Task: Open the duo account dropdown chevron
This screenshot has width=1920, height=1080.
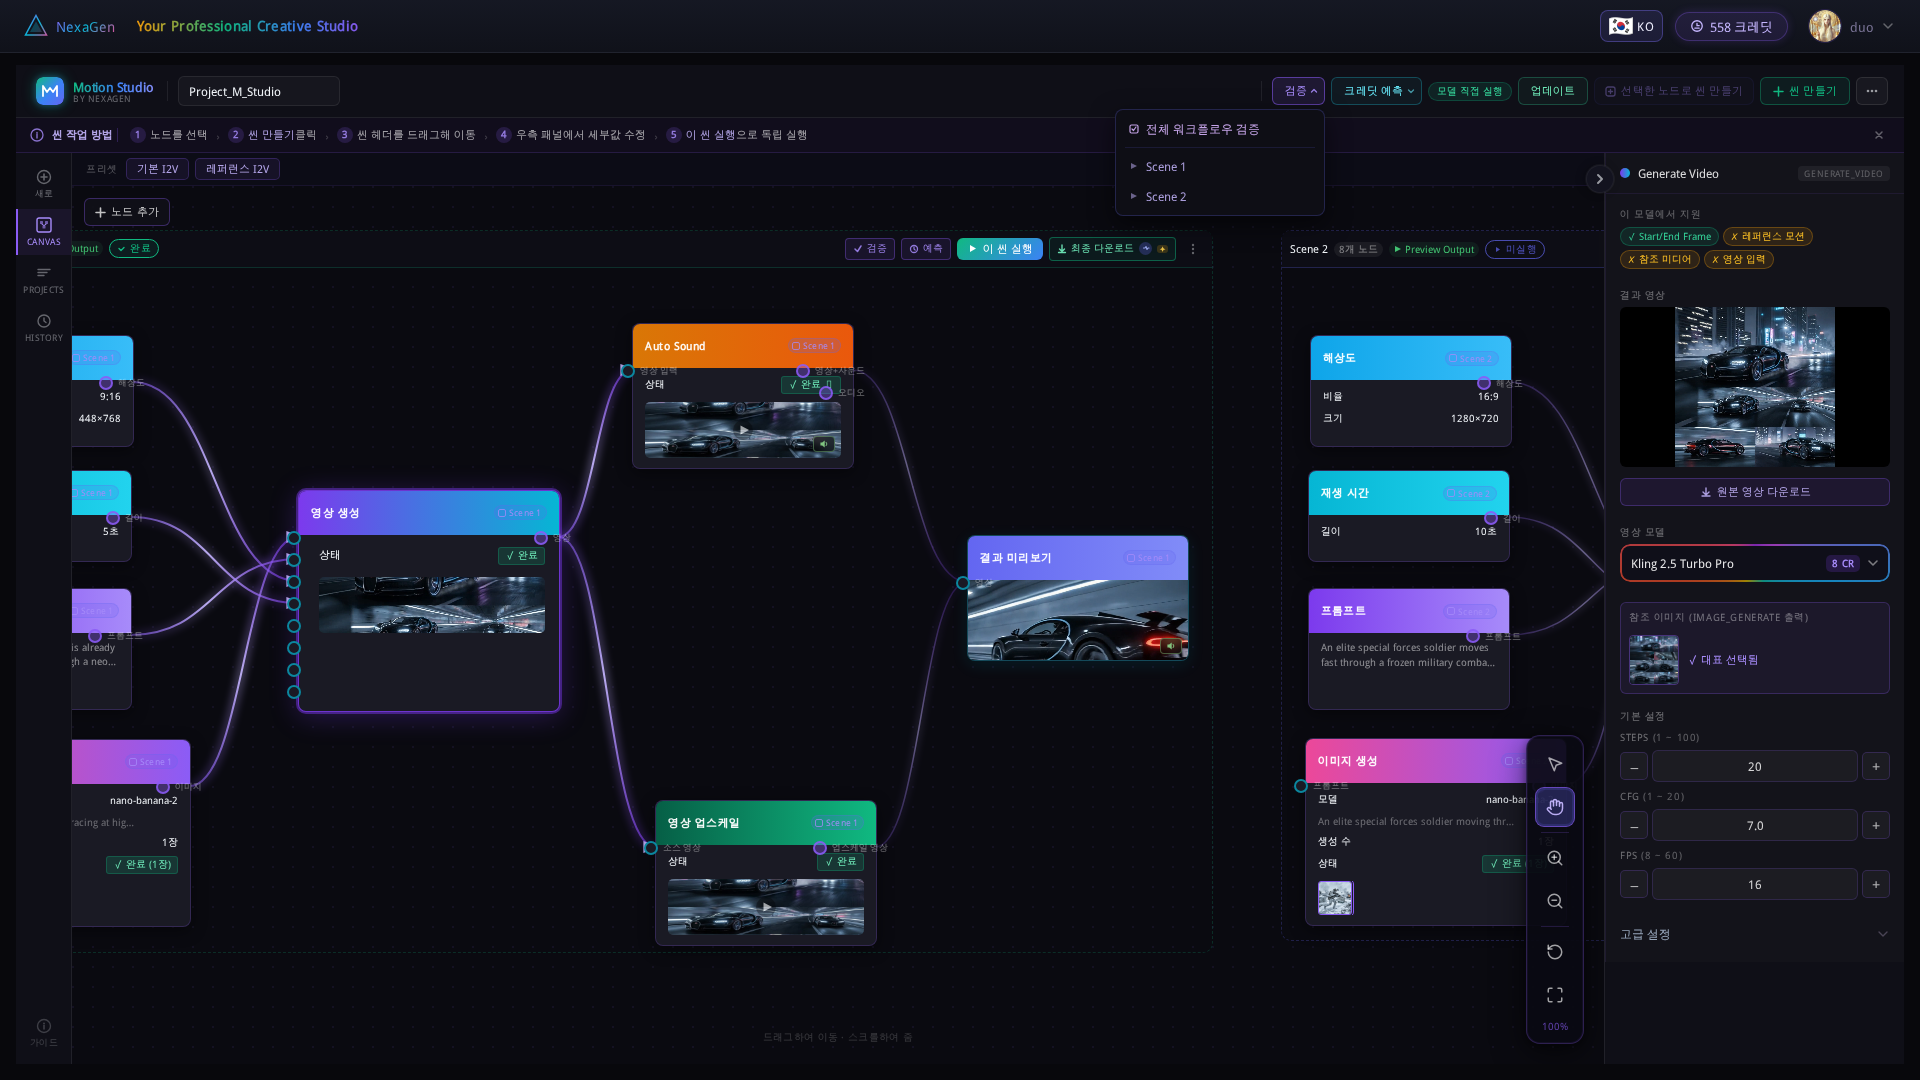Action: pyautogui.click(x=1888, y=27)
